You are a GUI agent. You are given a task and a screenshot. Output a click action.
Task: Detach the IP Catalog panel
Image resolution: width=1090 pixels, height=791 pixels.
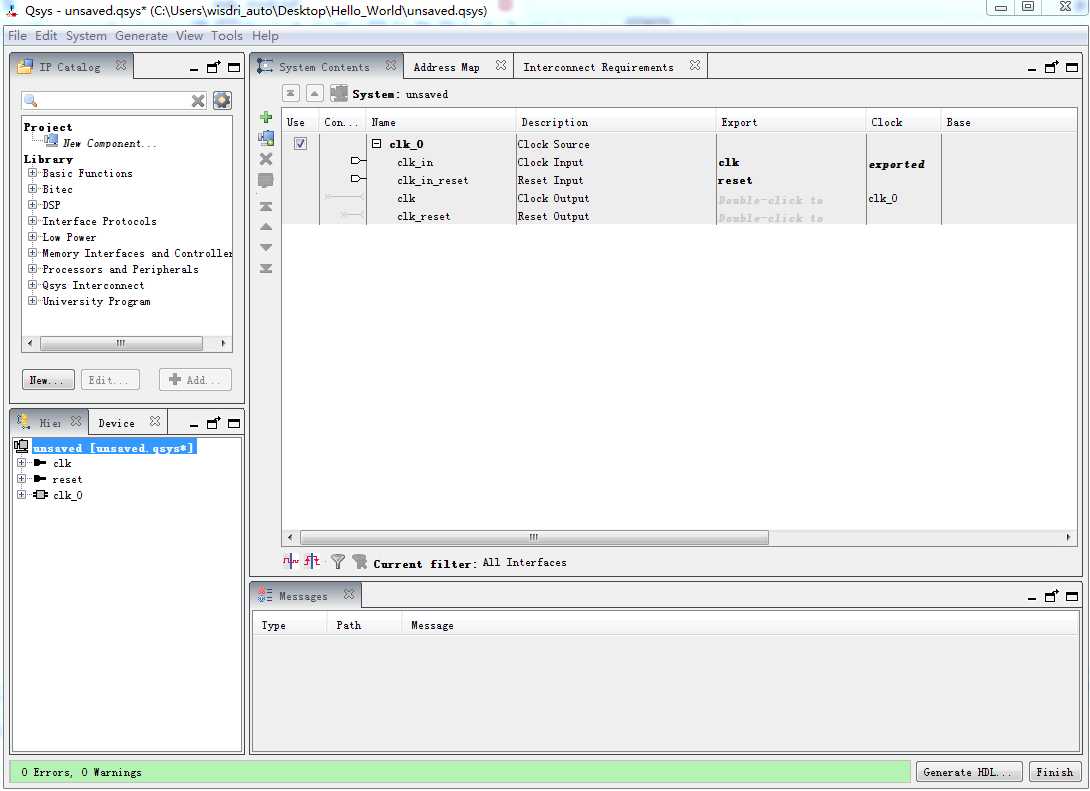click(213, 67)
